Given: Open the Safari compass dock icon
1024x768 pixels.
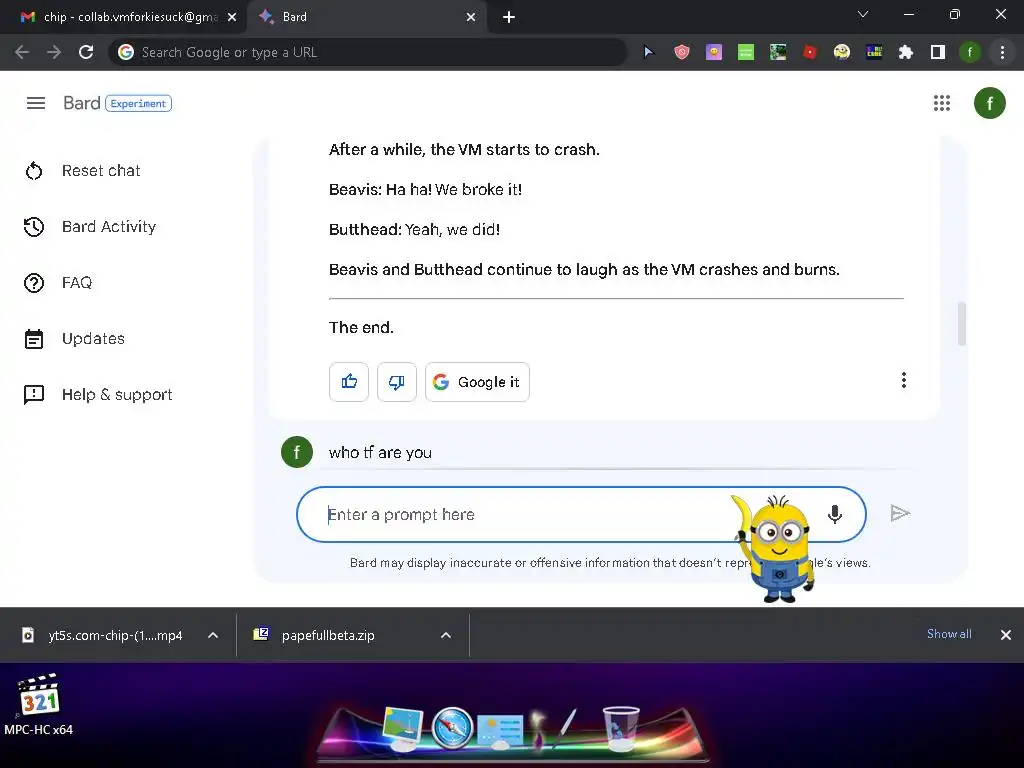Looking at the screenshot, I should 452,728.
